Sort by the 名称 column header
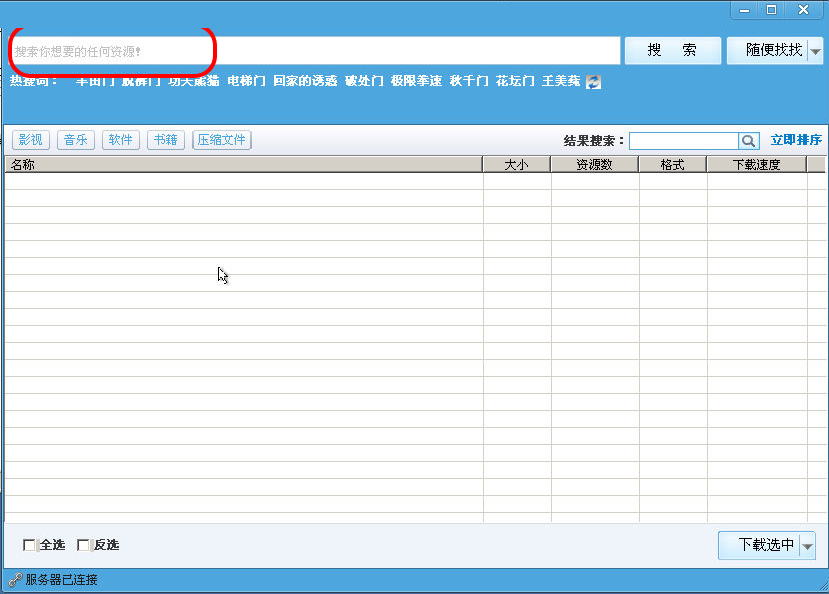The image size is (829, 594). pos(244,164)
